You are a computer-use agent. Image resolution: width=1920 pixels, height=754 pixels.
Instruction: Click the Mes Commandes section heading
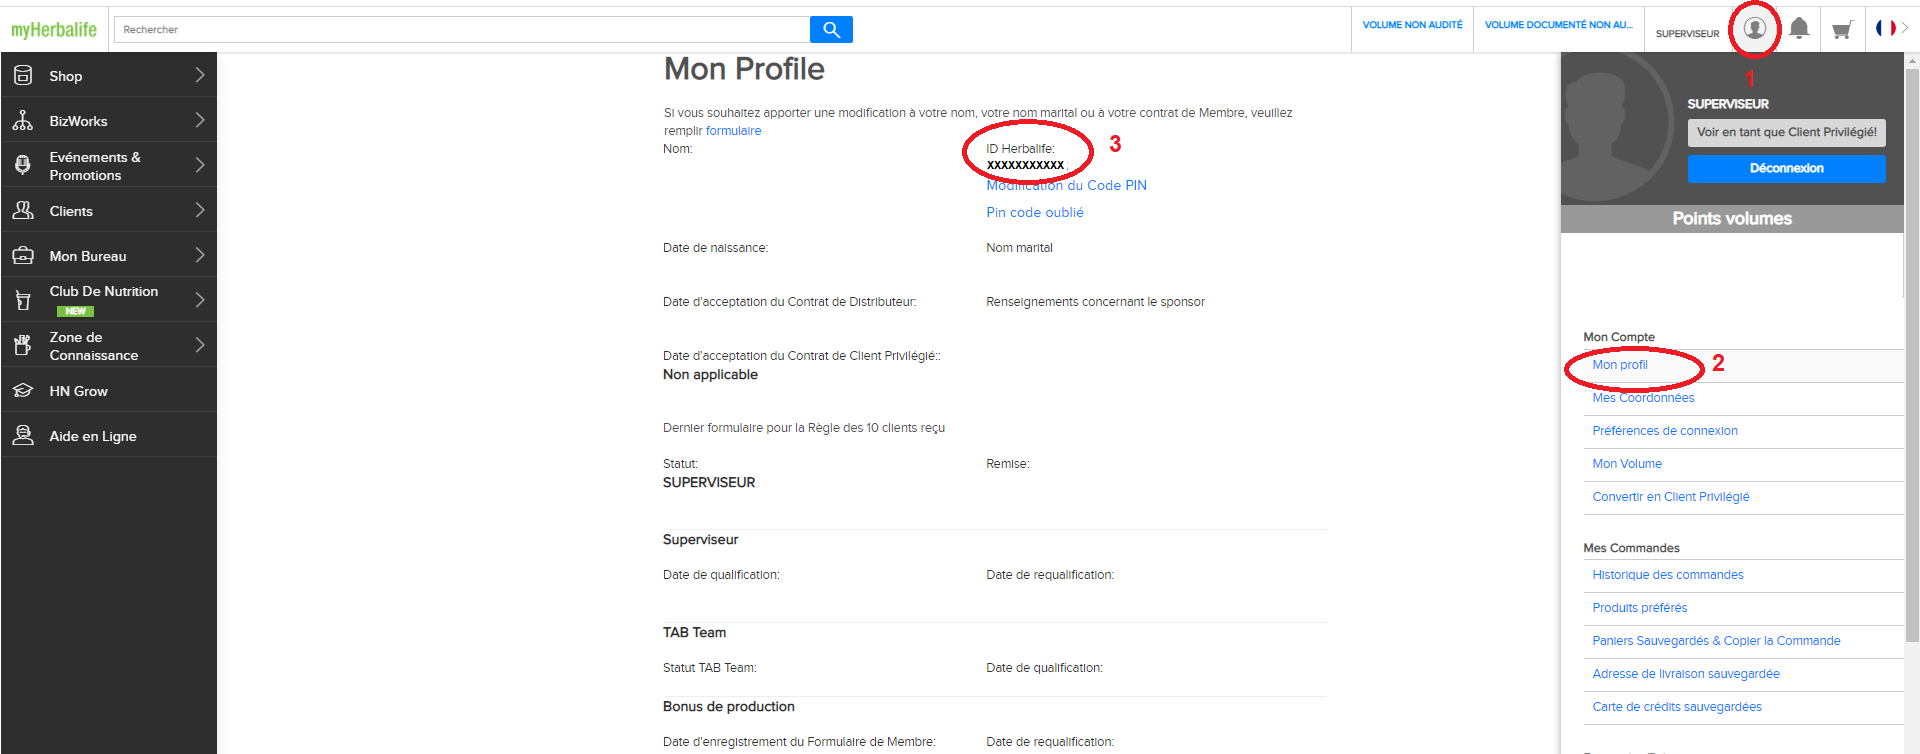click(1631, 548)
